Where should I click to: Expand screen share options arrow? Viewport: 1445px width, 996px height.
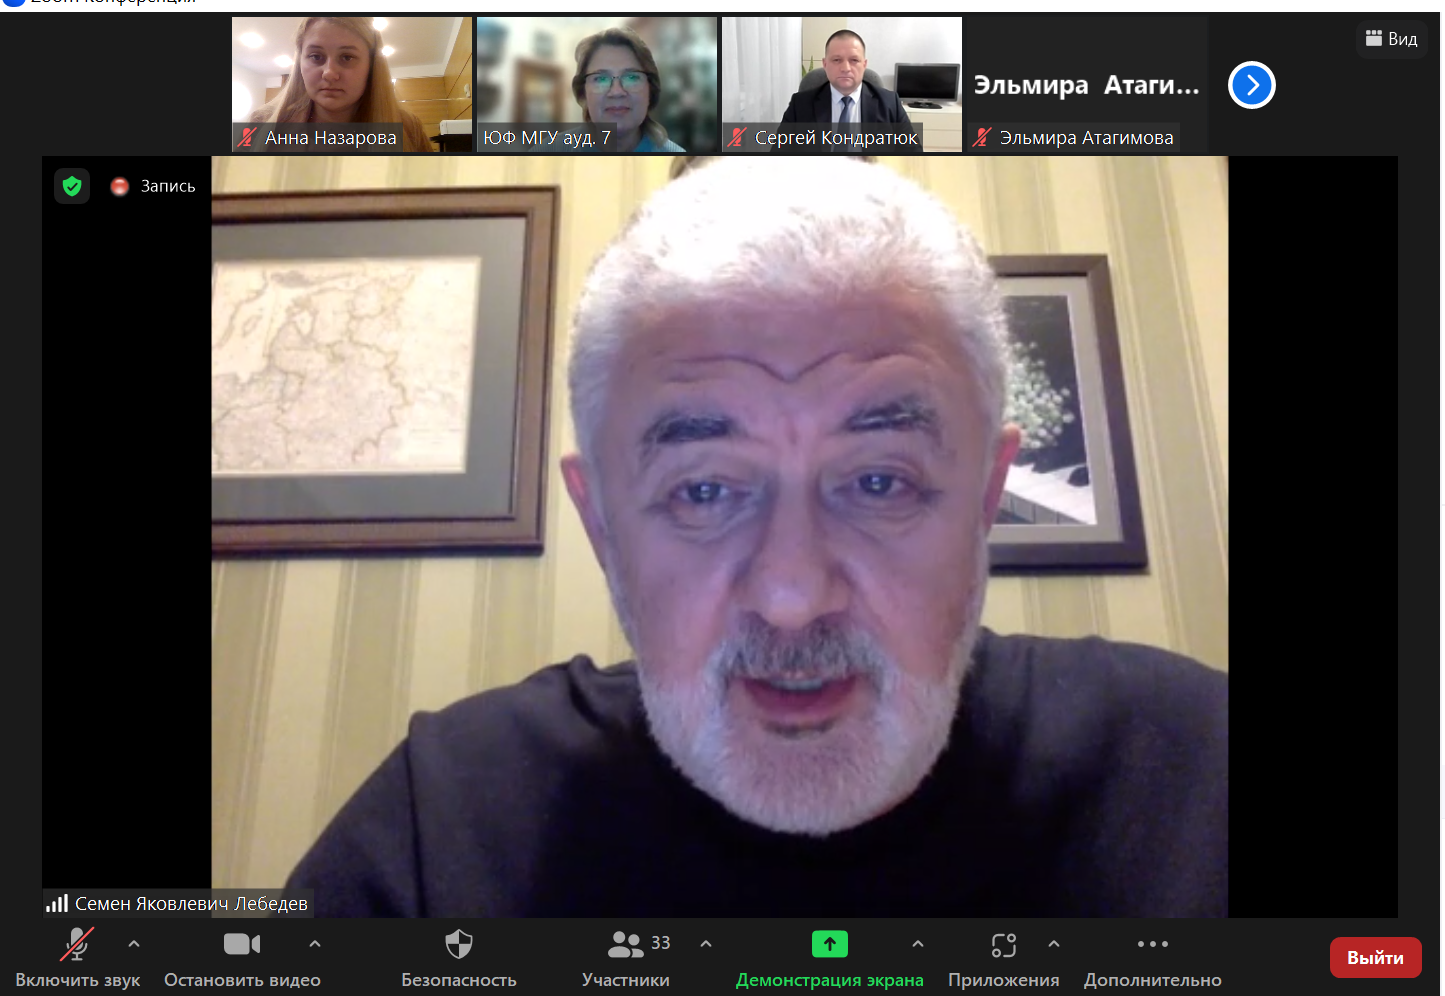pyautogui.click(x=918, y=943)
